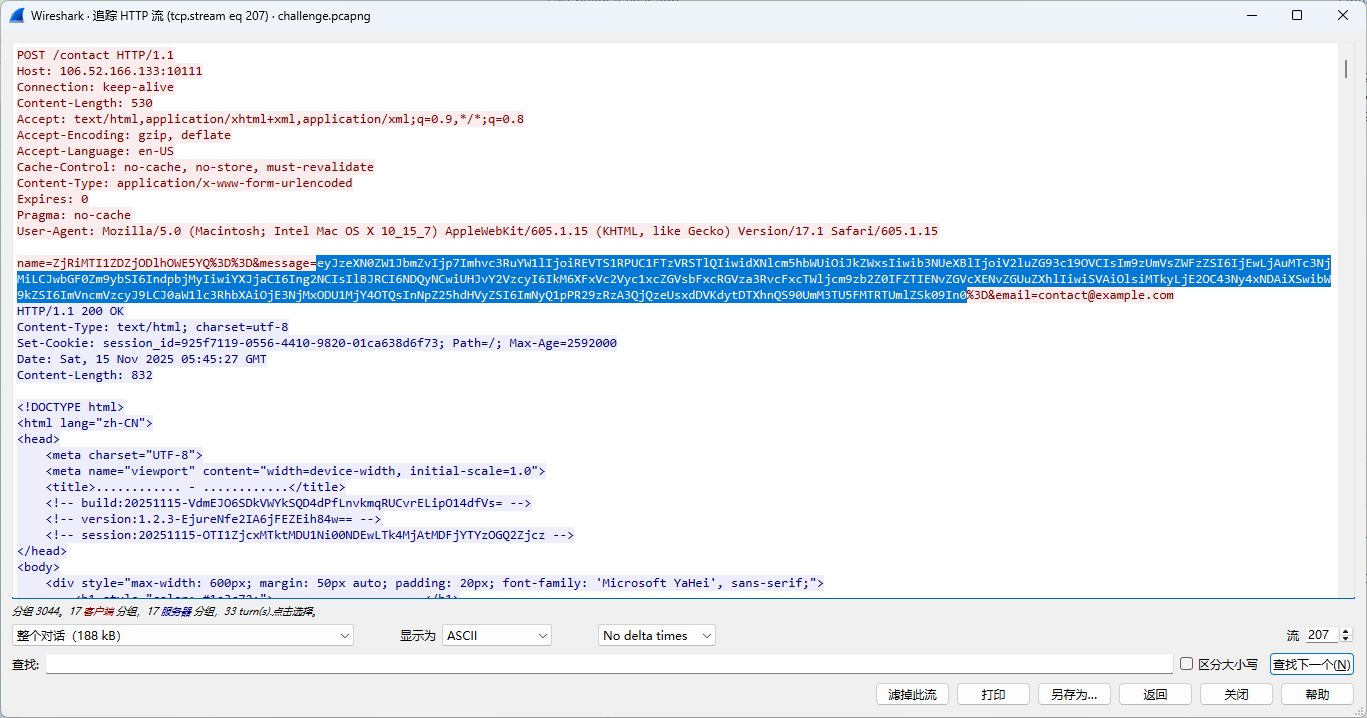Increase stream number with the up arrow

[1345, 631]
